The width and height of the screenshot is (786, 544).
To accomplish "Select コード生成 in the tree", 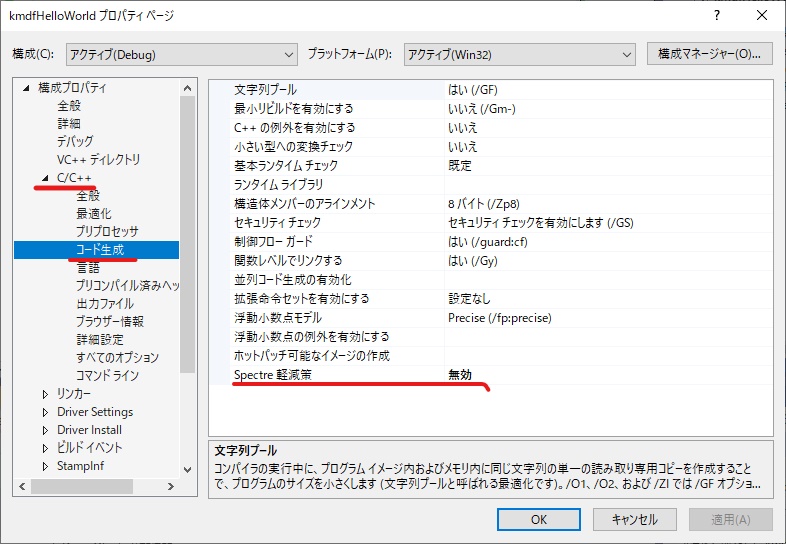I will pyautogui.click(x=100, y=250).
